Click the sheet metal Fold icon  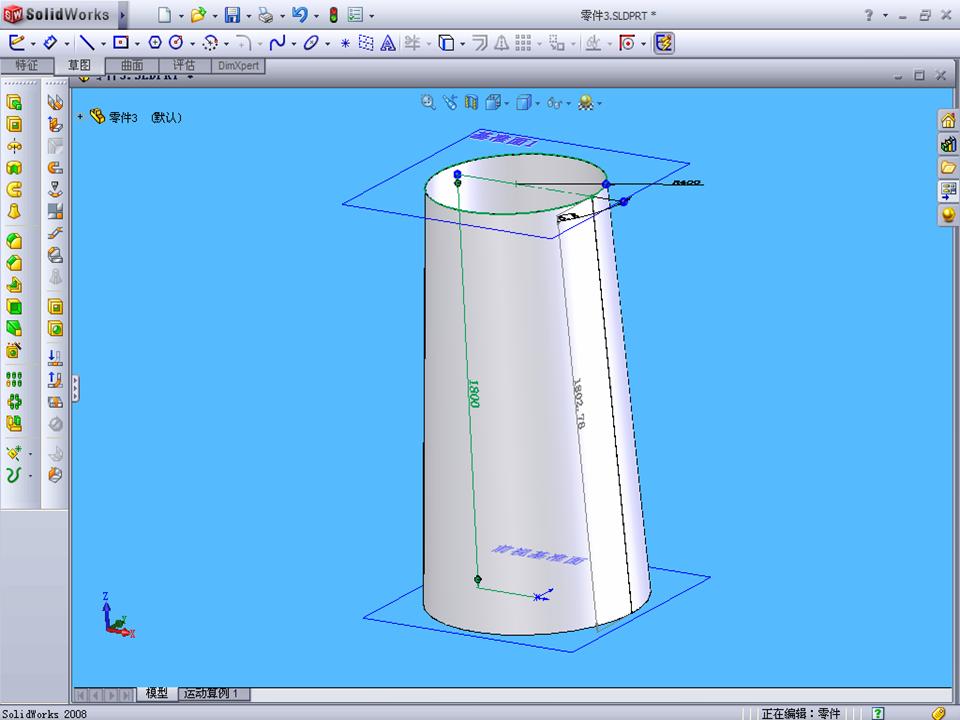(x=55, y=380)
